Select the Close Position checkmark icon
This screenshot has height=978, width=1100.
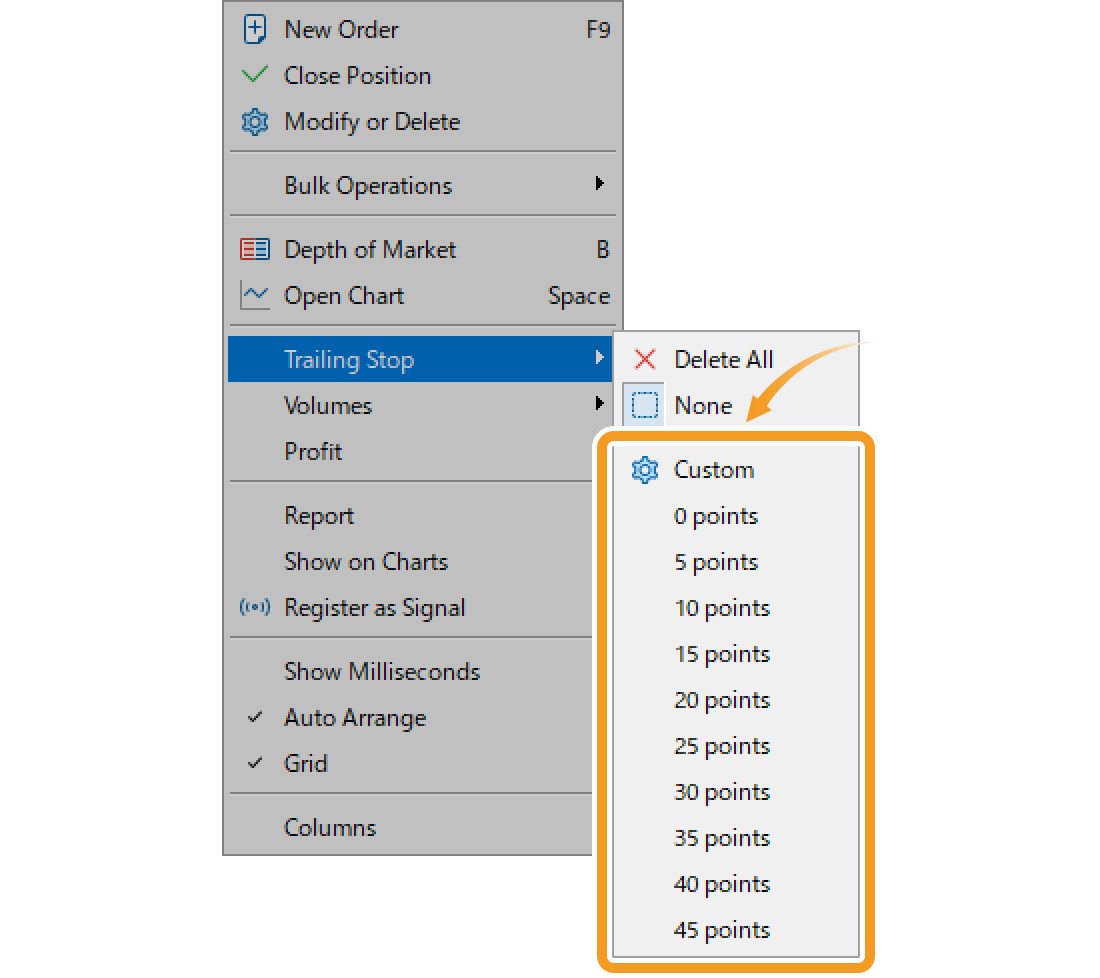click(255, 75)
